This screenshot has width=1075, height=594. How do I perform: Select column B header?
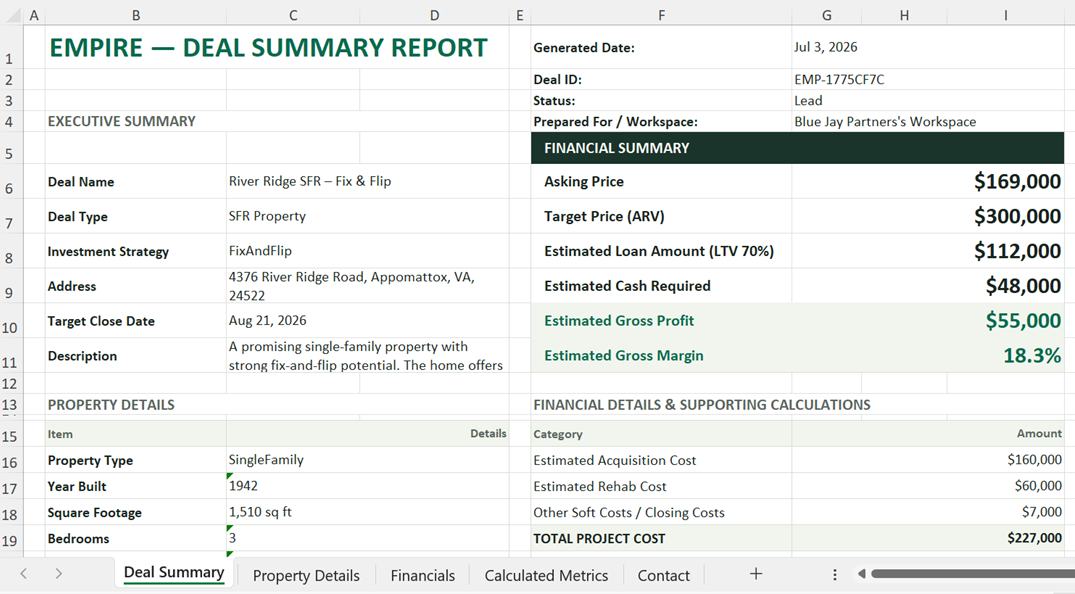pyautogui.click(x=136, y=15)
